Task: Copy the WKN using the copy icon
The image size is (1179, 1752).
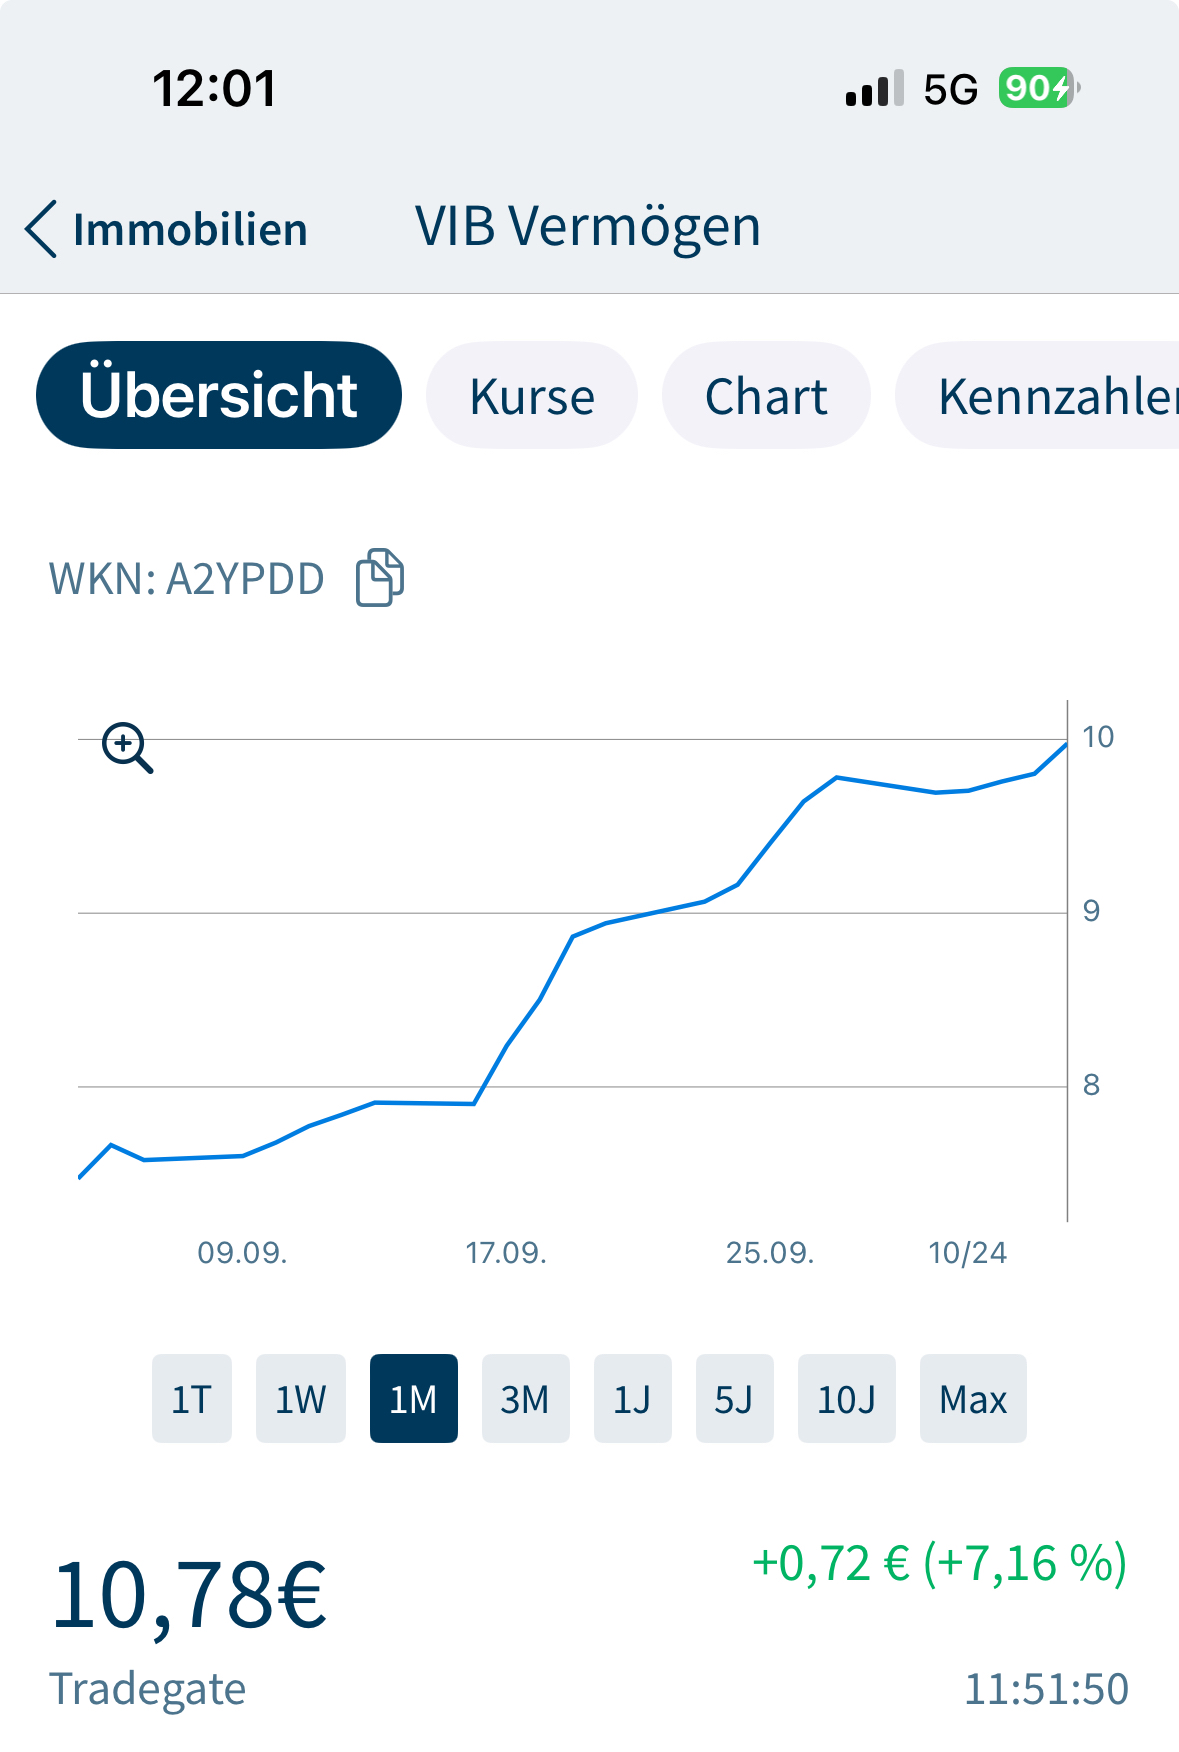Action: click(x=380, y=577)
